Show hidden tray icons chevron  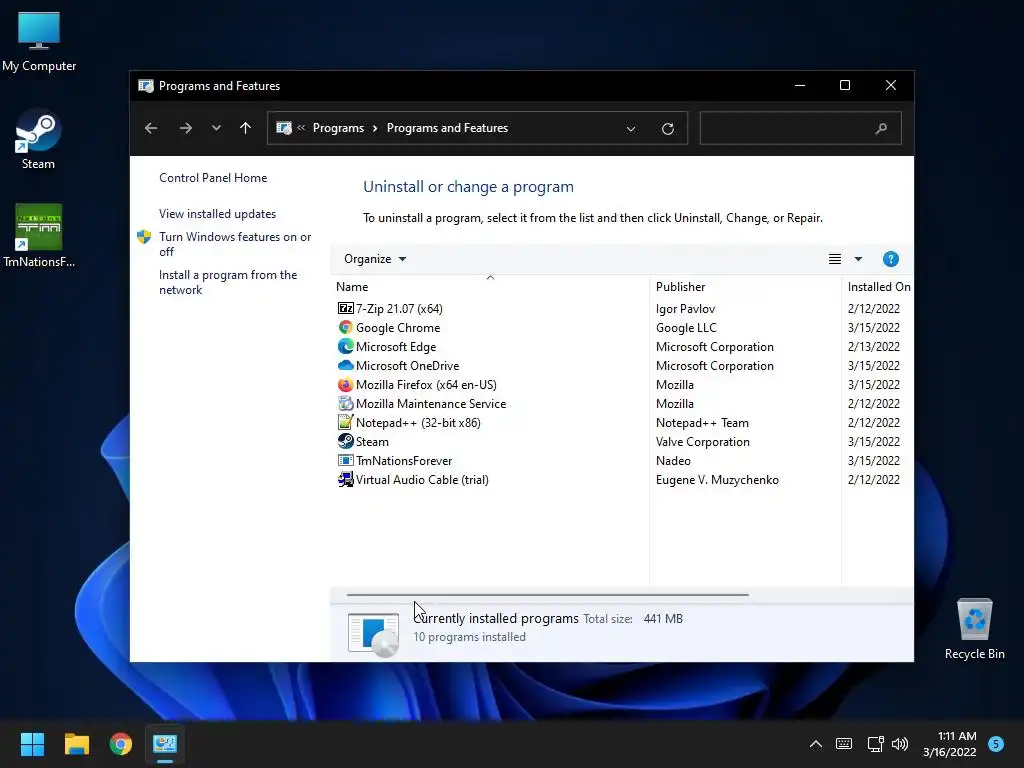click(x=816, y=744)
